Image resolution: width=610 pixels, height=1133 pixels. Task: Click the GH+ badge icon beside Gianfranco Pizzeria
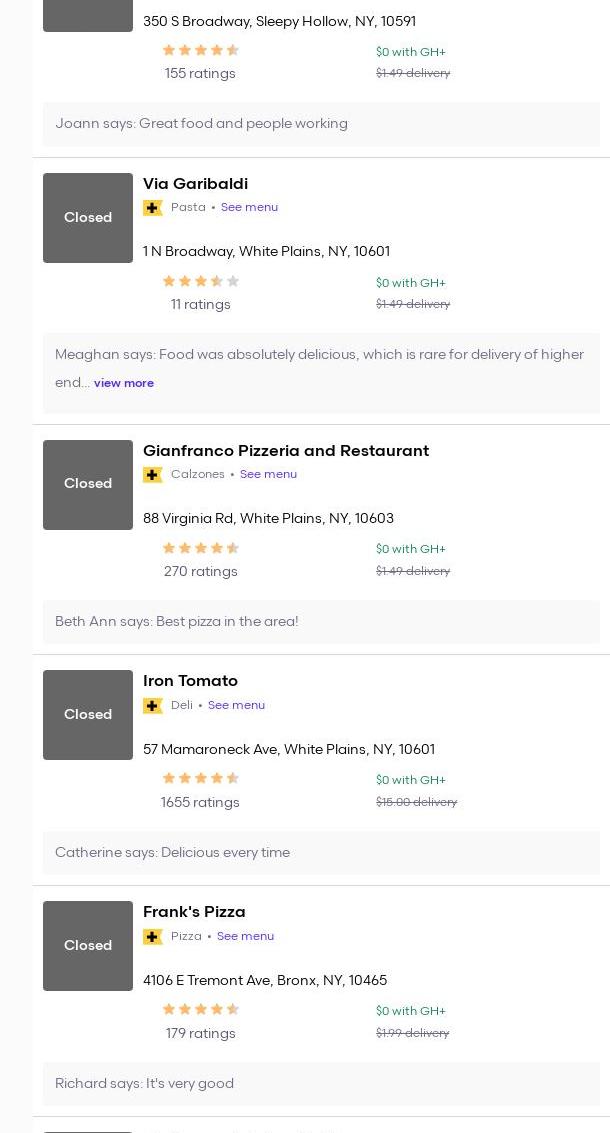(x=153, y=475)
